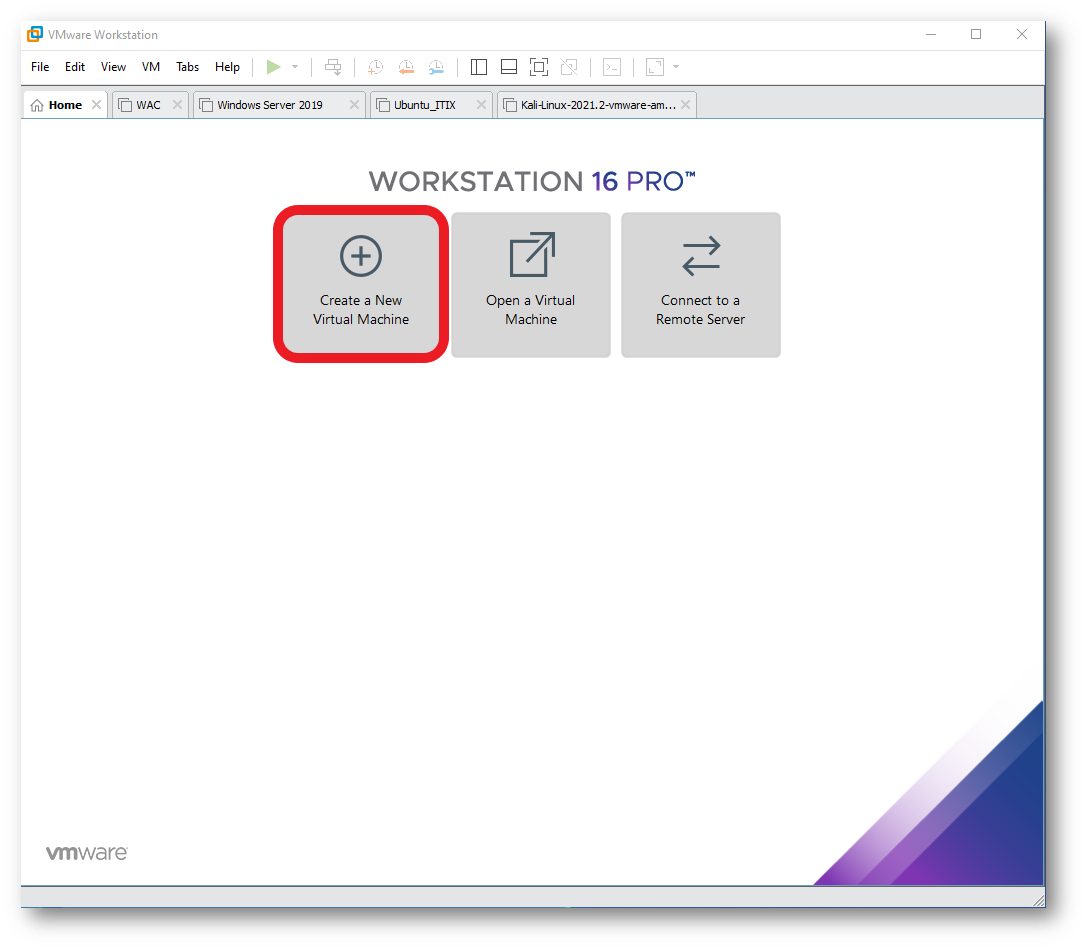Open the Tabs menu
Image resolution: width=1088 pixels, height=950 pixels.
[x=187, y=67]
